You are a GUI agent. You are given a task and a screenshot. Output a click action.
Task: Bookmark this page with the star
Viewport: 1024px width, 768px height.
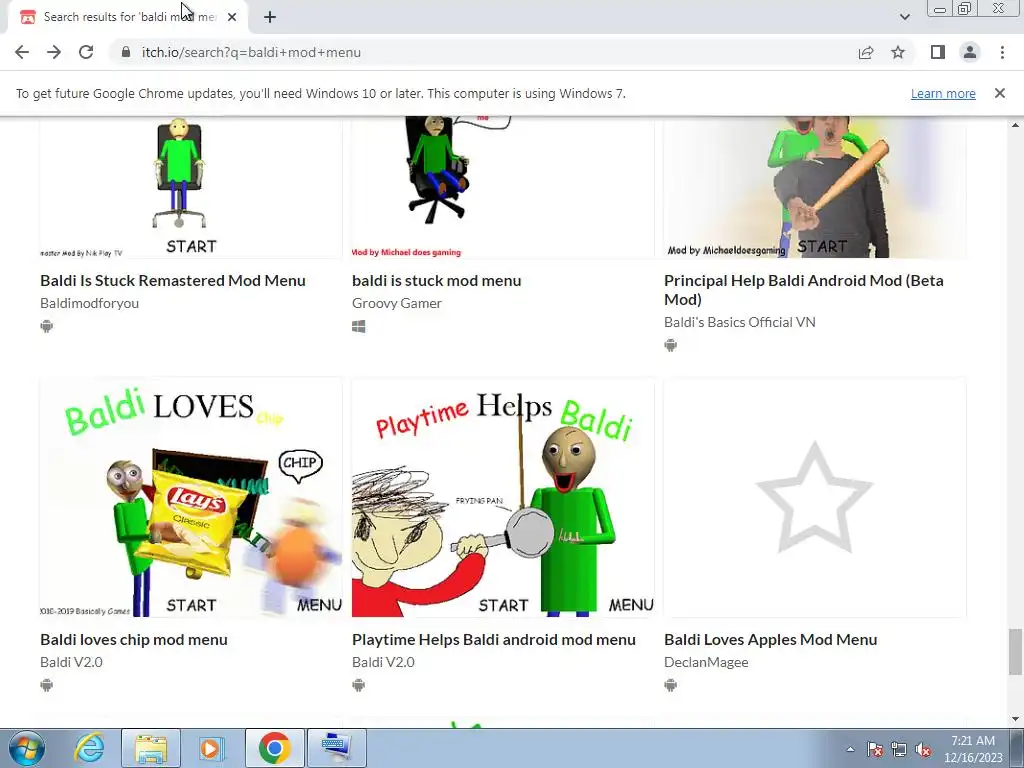[x=898, y=52]
